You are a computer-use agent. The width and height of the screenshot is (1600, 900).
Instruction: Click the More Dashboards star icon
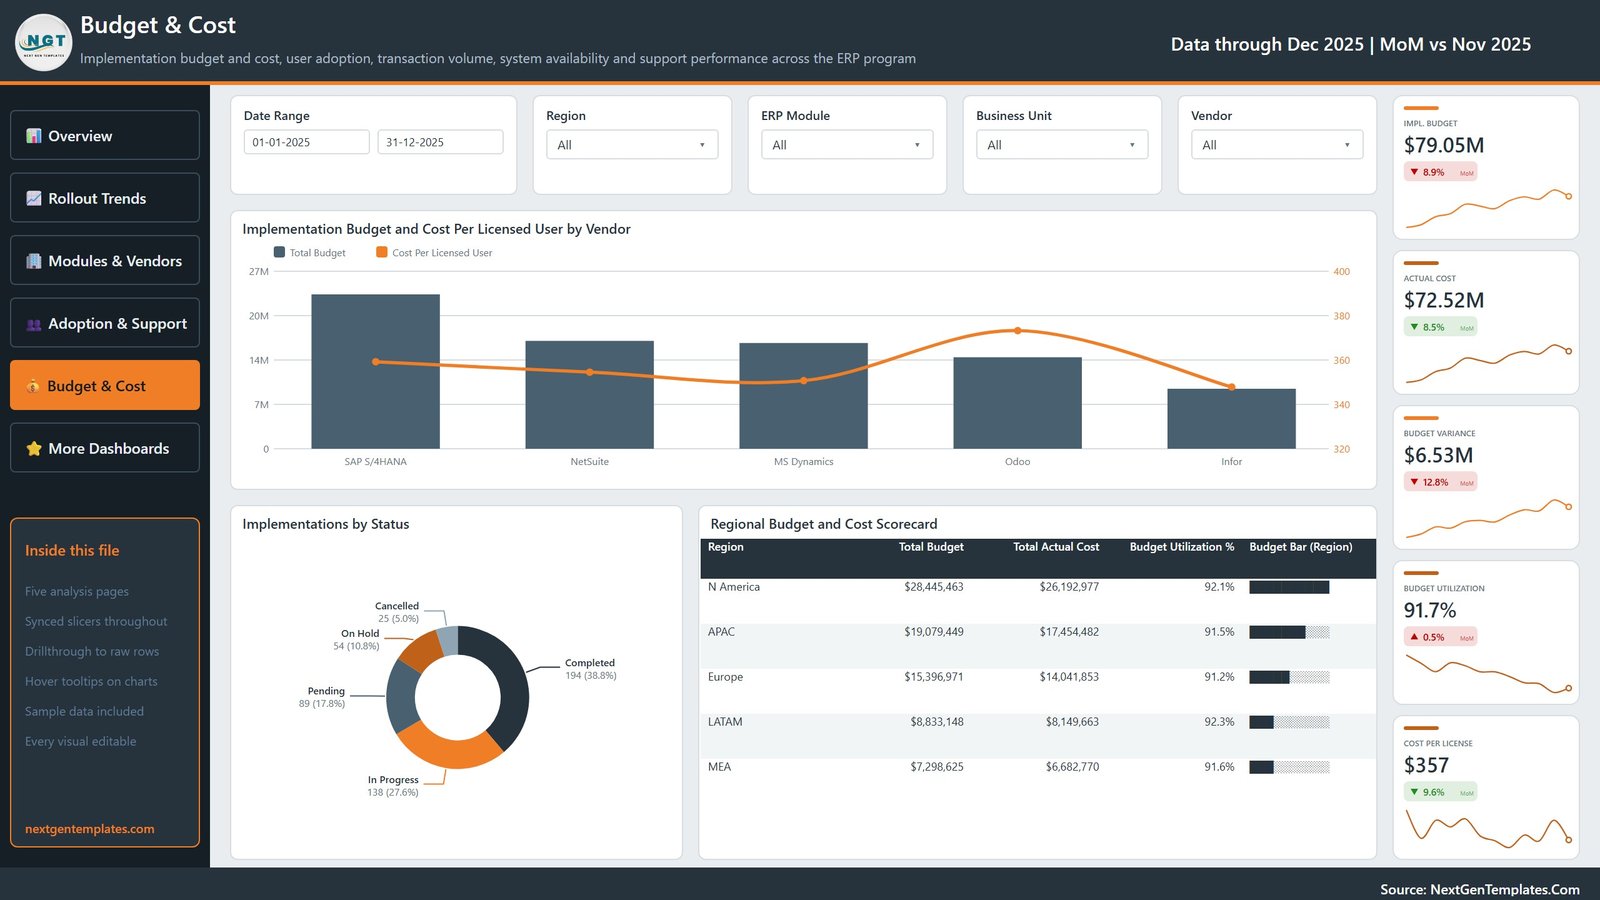pyautogui.click(x=34, y=449)
